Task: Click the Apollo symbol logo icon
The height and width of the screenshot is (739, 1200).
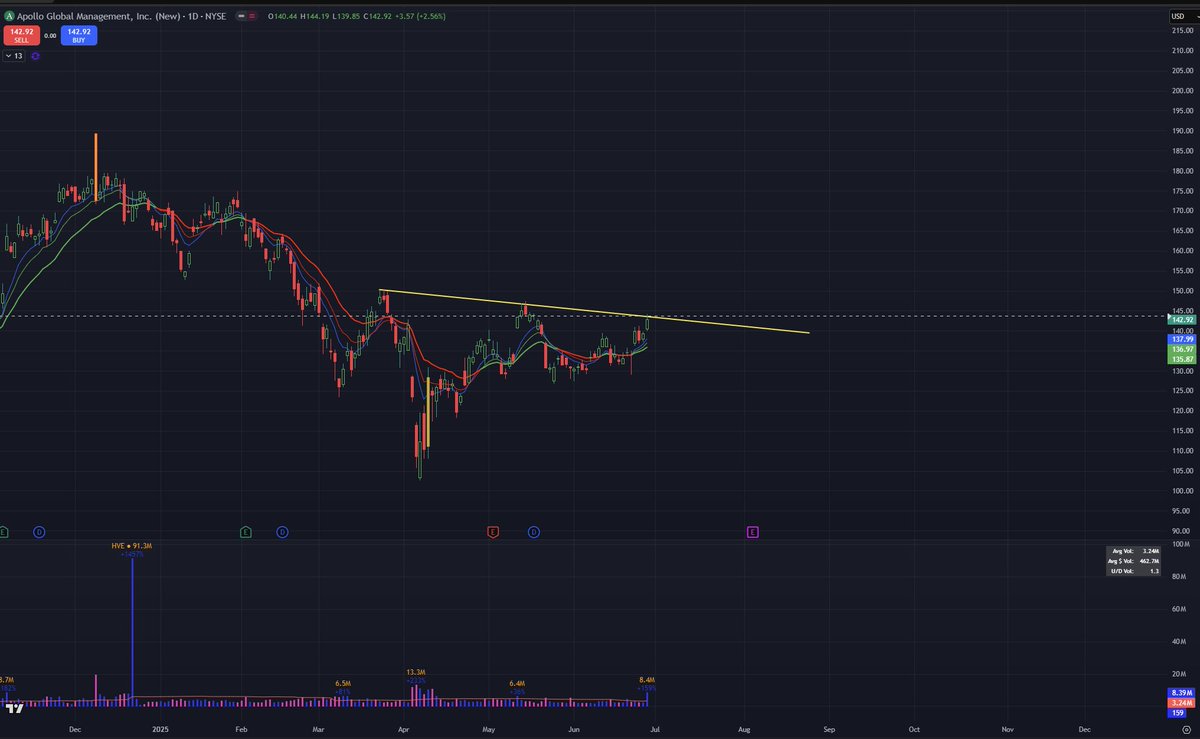Action: pyautogui.click(x=10, y=15)
